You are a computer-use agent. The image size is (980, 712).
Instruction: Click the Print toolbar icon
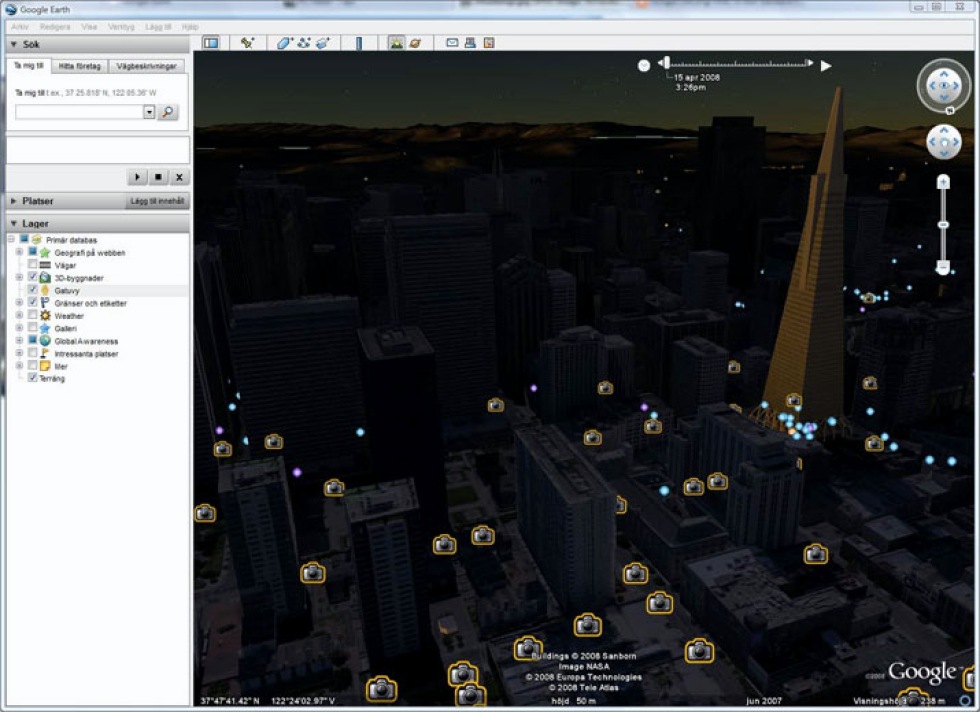[470, 43]
